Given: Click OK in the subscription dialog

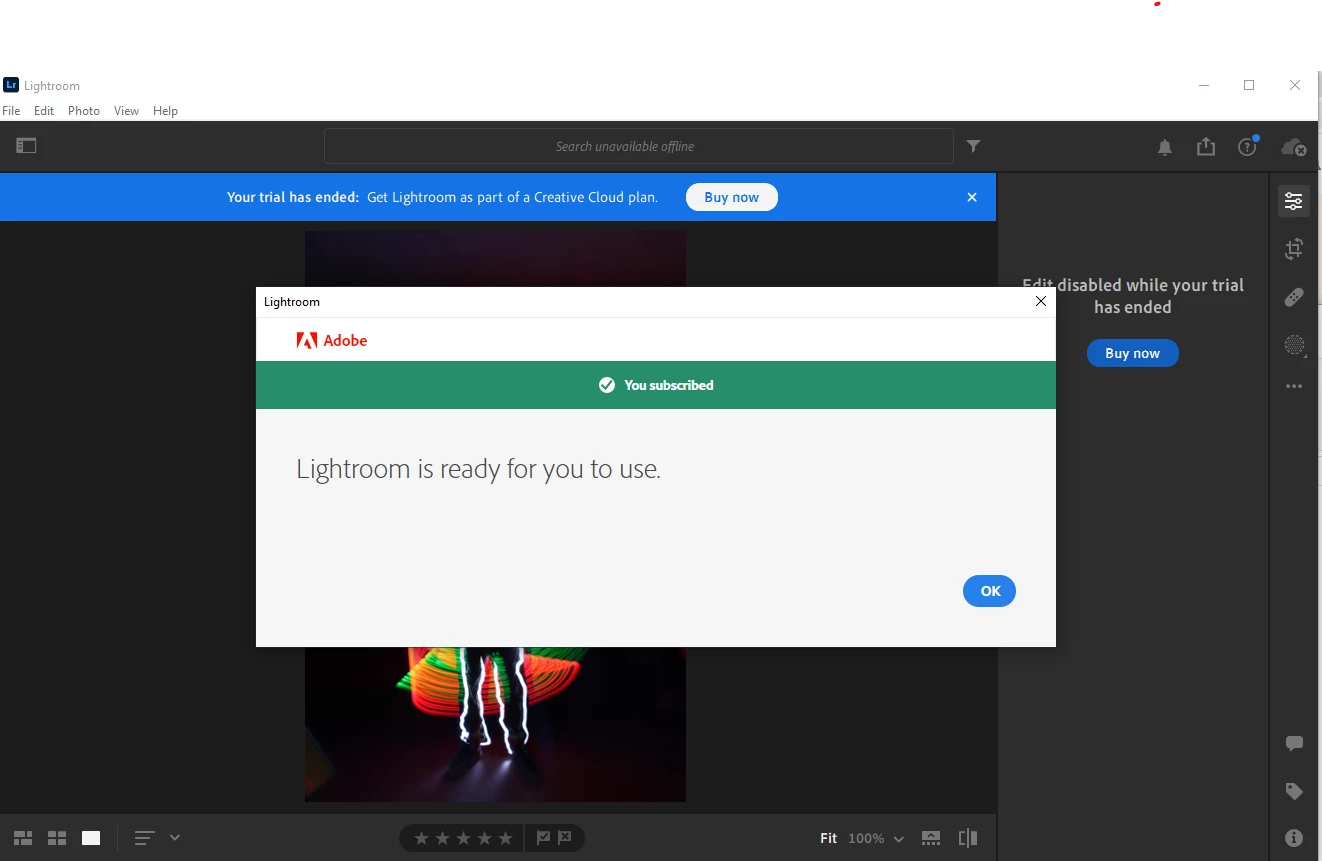Looking at the screenshot, I should click(990, 591).
